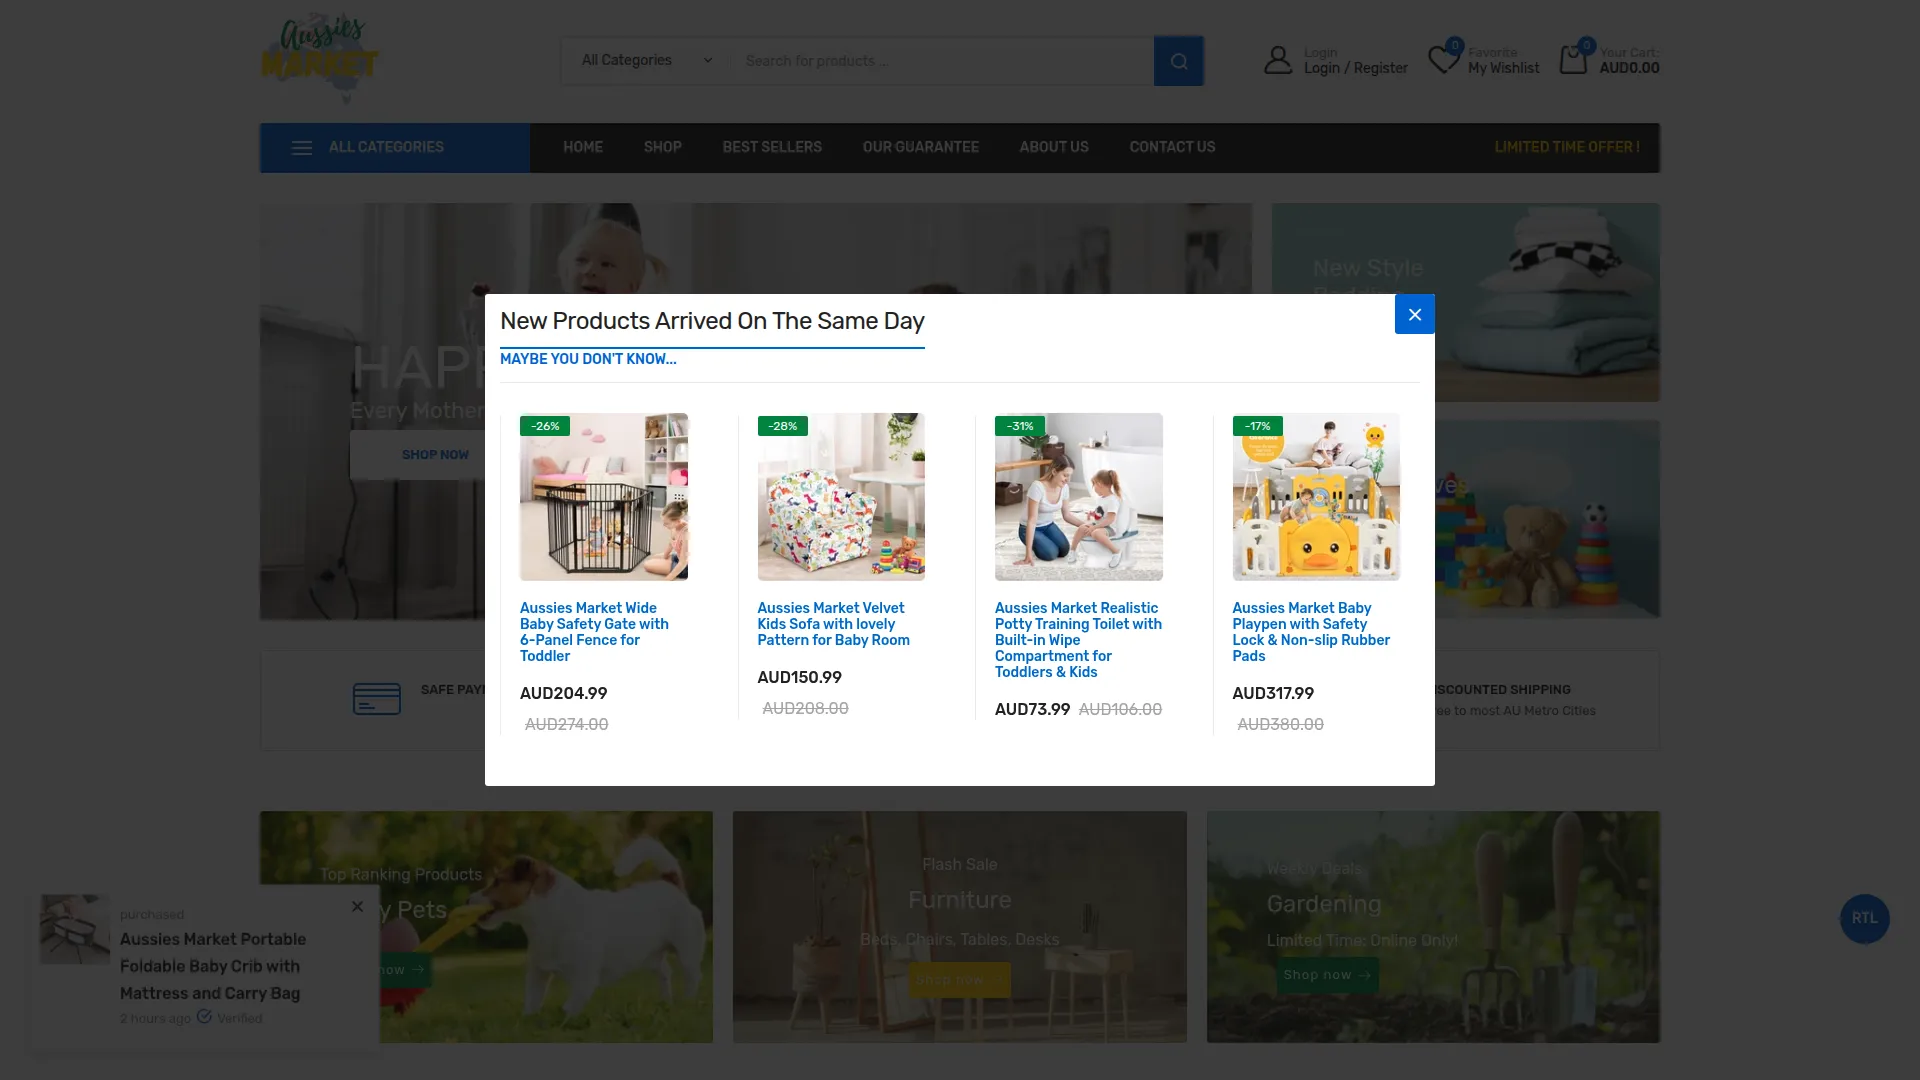Toggle the RTL layout button
Viewport: 1920px width, 1080px height.
[1864, 918]
